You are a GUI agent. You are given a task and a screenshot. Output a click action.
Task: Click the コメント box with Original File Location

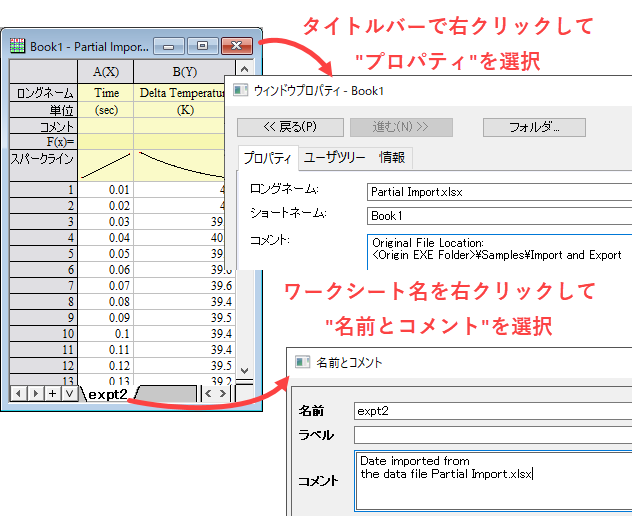pos(499,252)
